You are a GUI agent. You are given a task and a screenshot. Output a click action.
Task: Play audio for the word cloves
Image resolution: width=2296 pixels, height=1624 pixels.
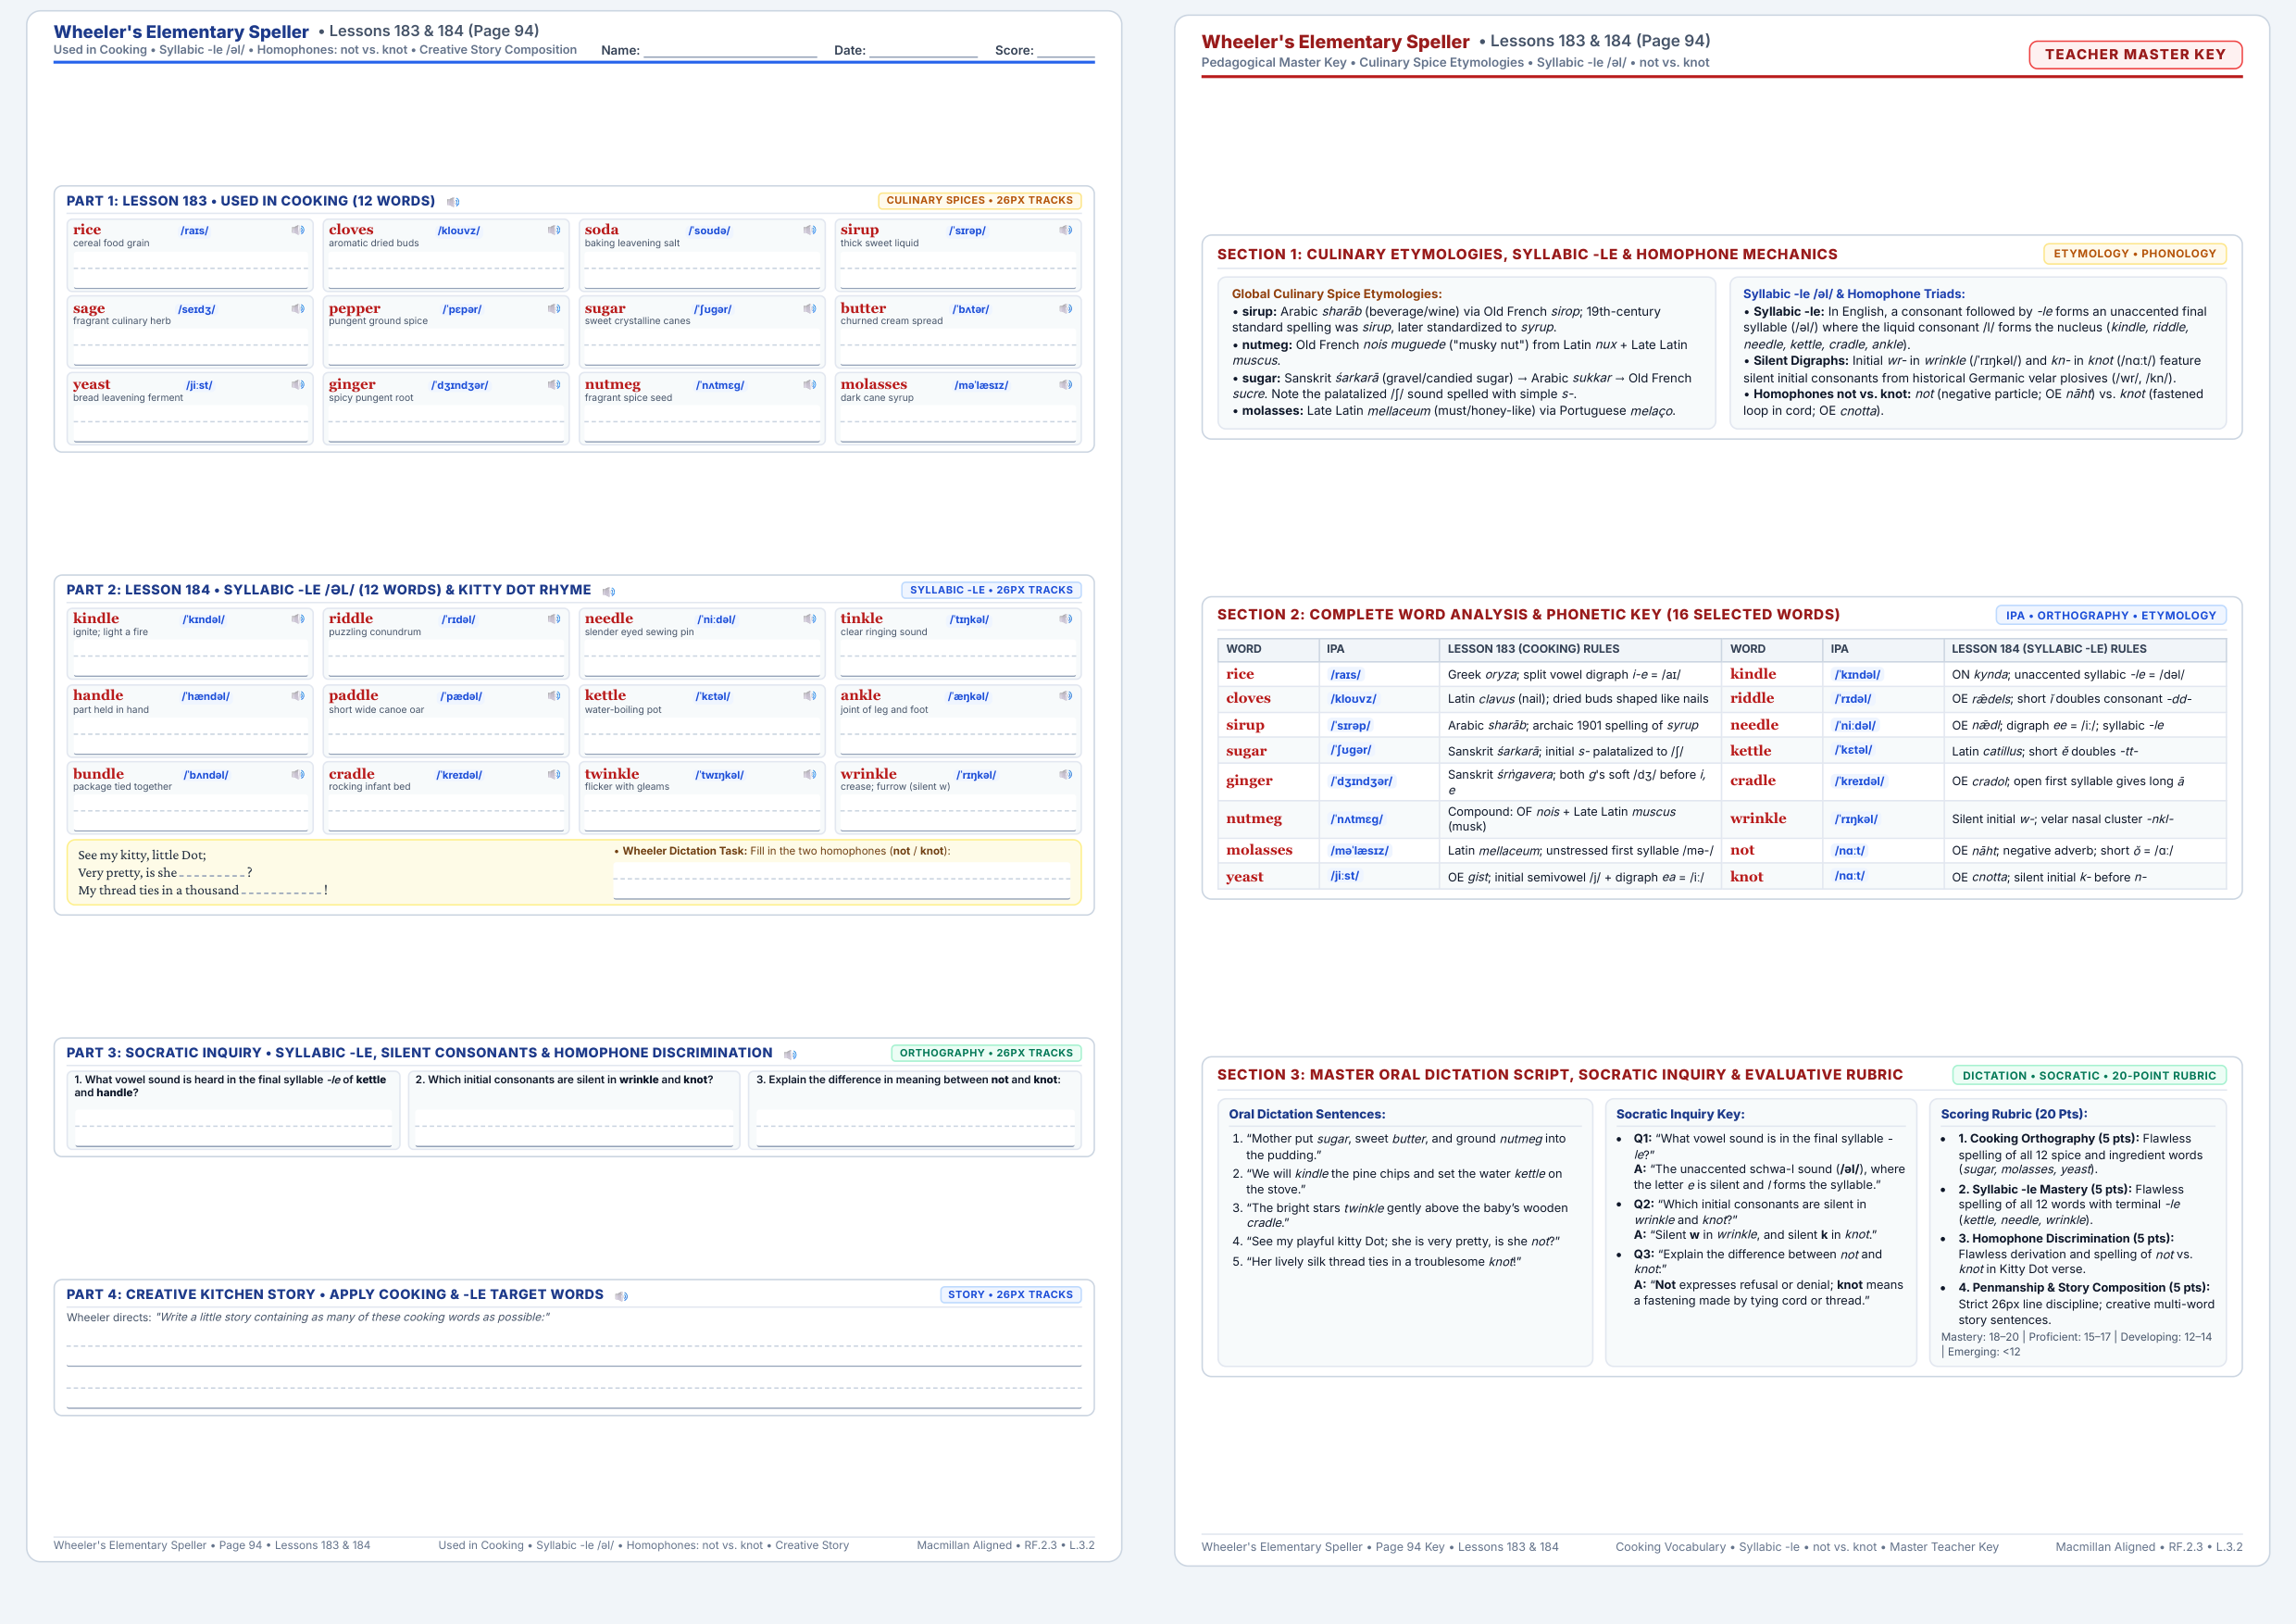pos(554,230)
